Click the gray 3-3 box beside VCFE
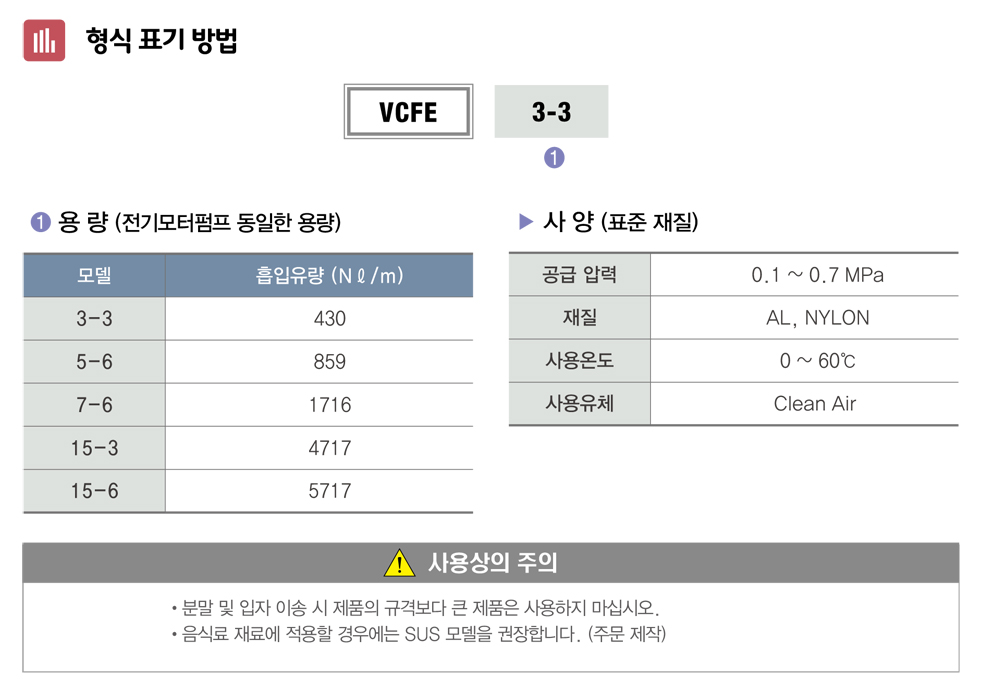Viewport: 993px width, 688px height. (551, 112)
